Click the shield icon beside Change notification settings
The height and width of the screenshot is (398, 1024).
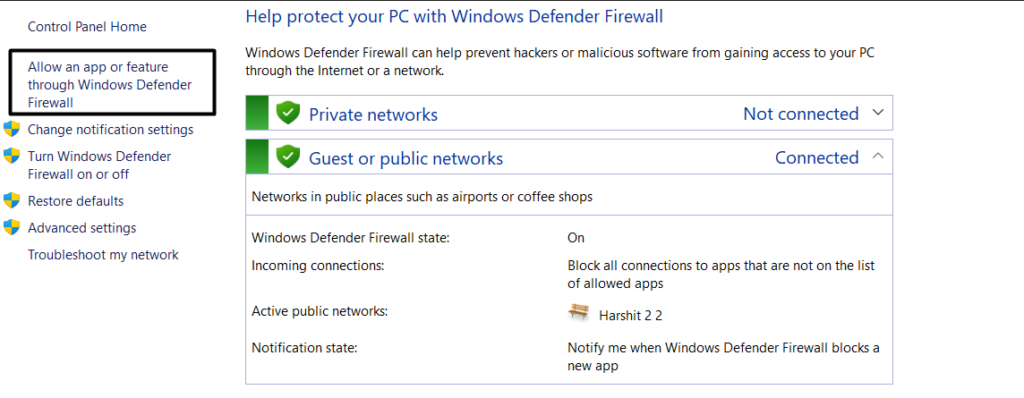point(12,129)
